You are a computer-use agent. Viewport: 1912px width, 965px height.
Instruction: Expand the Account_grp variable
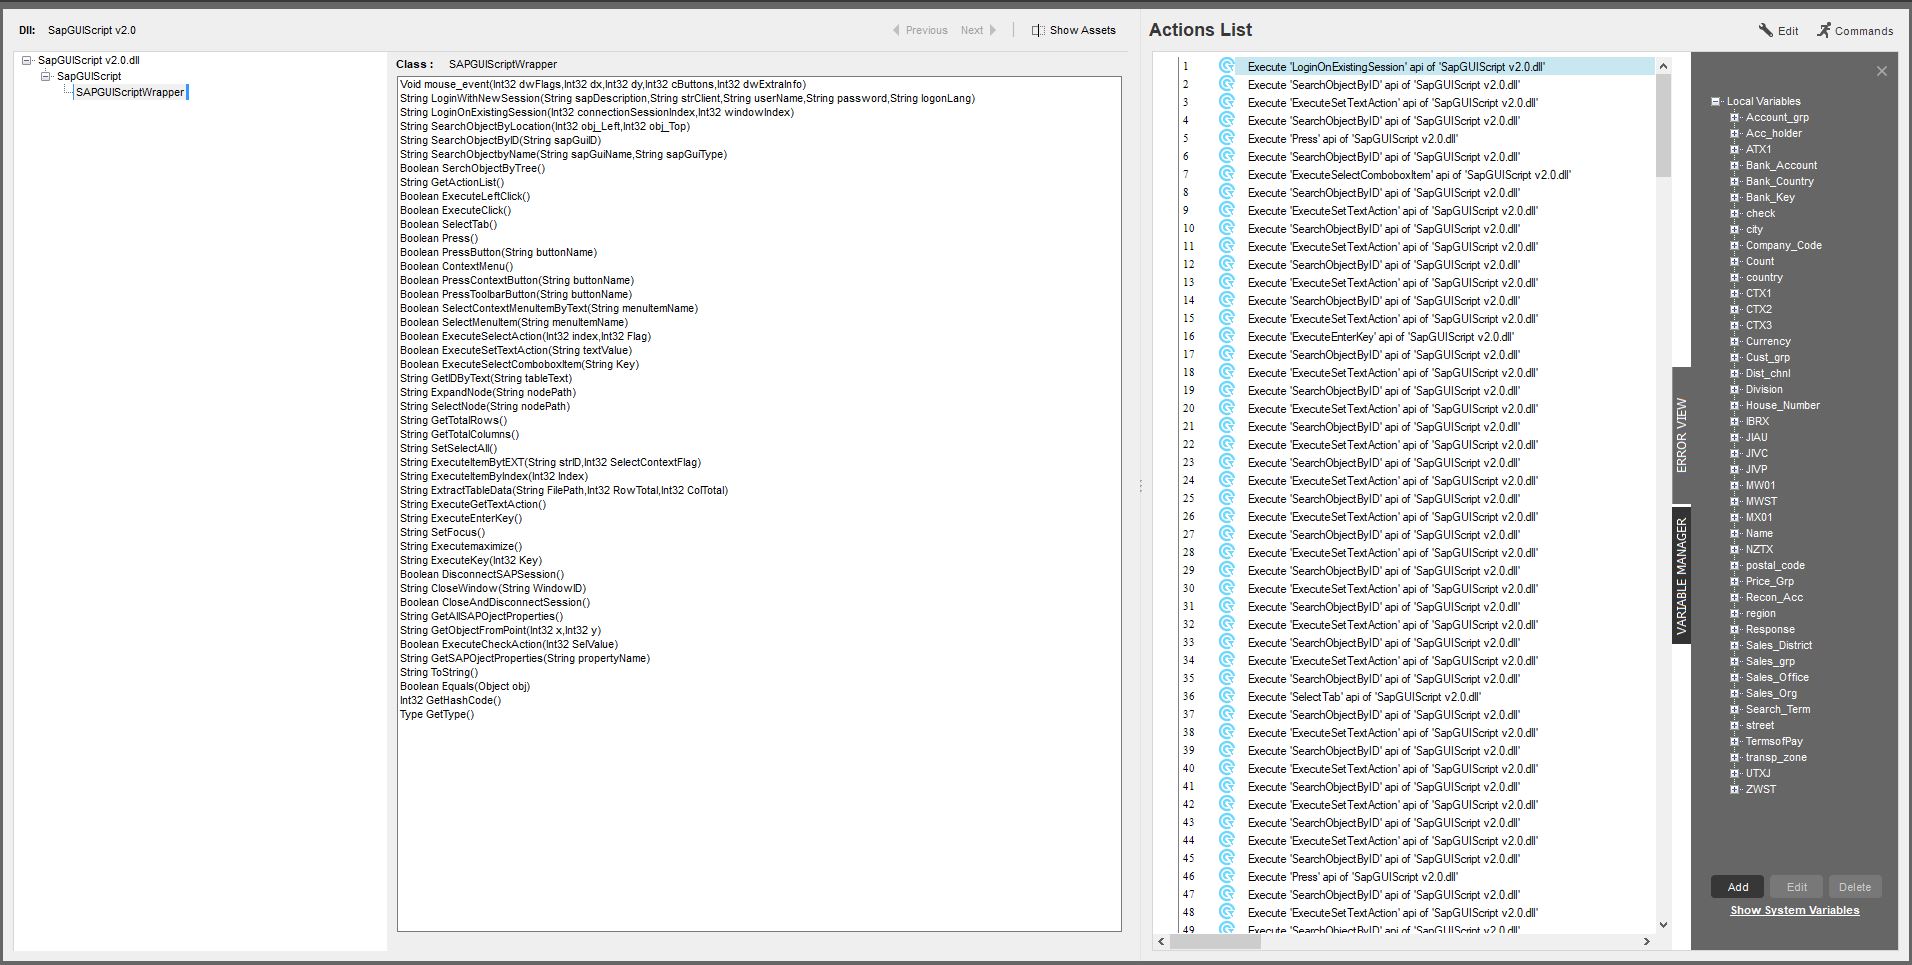coord(1735,117)
